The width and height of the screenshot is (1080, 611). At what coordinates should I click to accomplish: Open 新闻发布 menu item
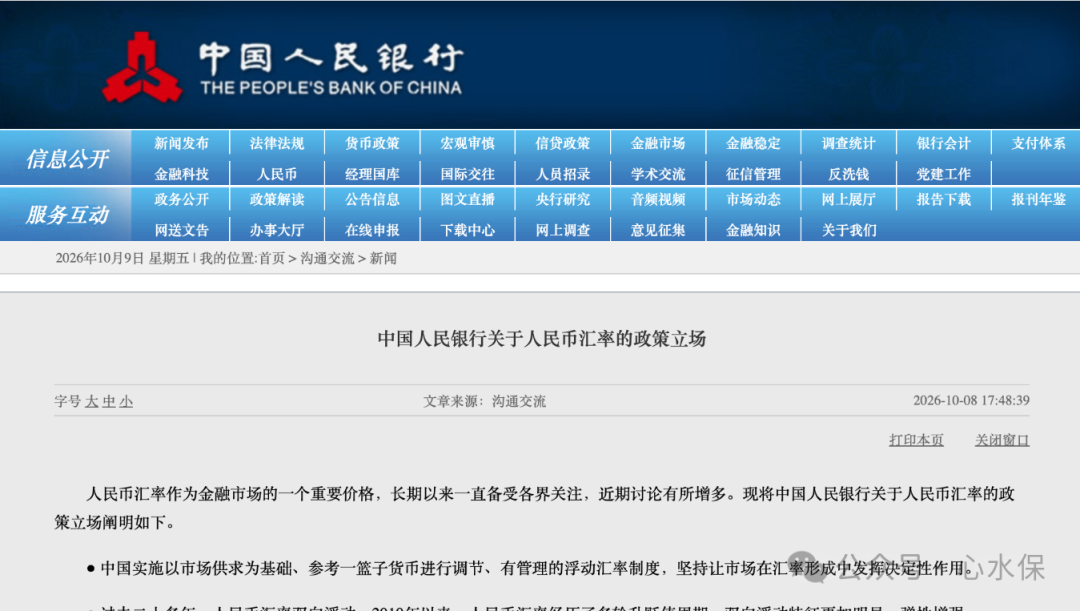click(x=181, y=143)
